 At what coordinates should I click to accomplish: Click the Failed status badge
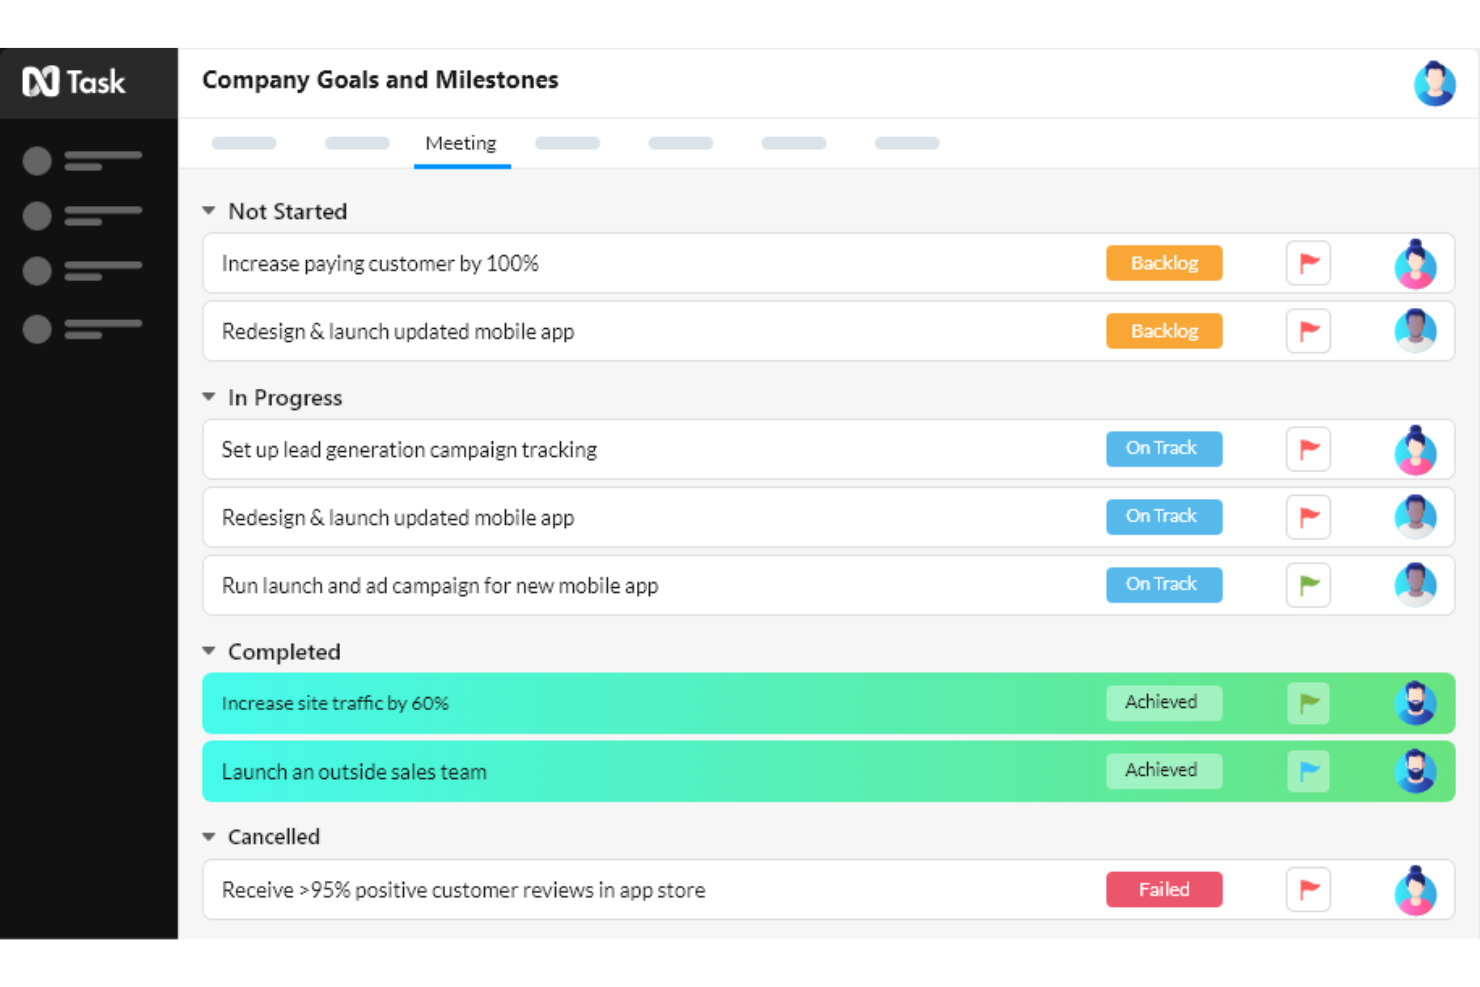1164,889
